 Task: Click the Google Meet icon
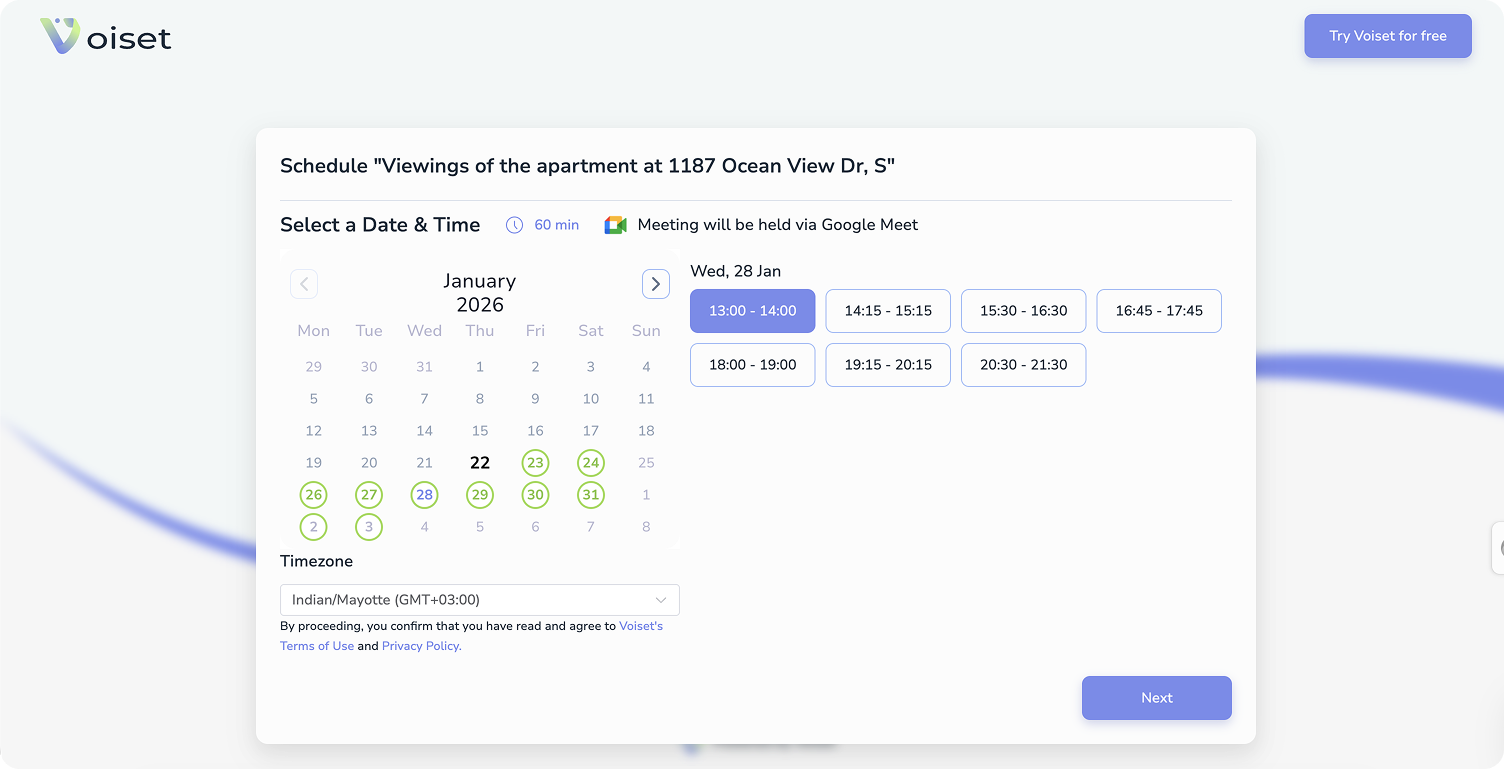(x=614, y=225)
